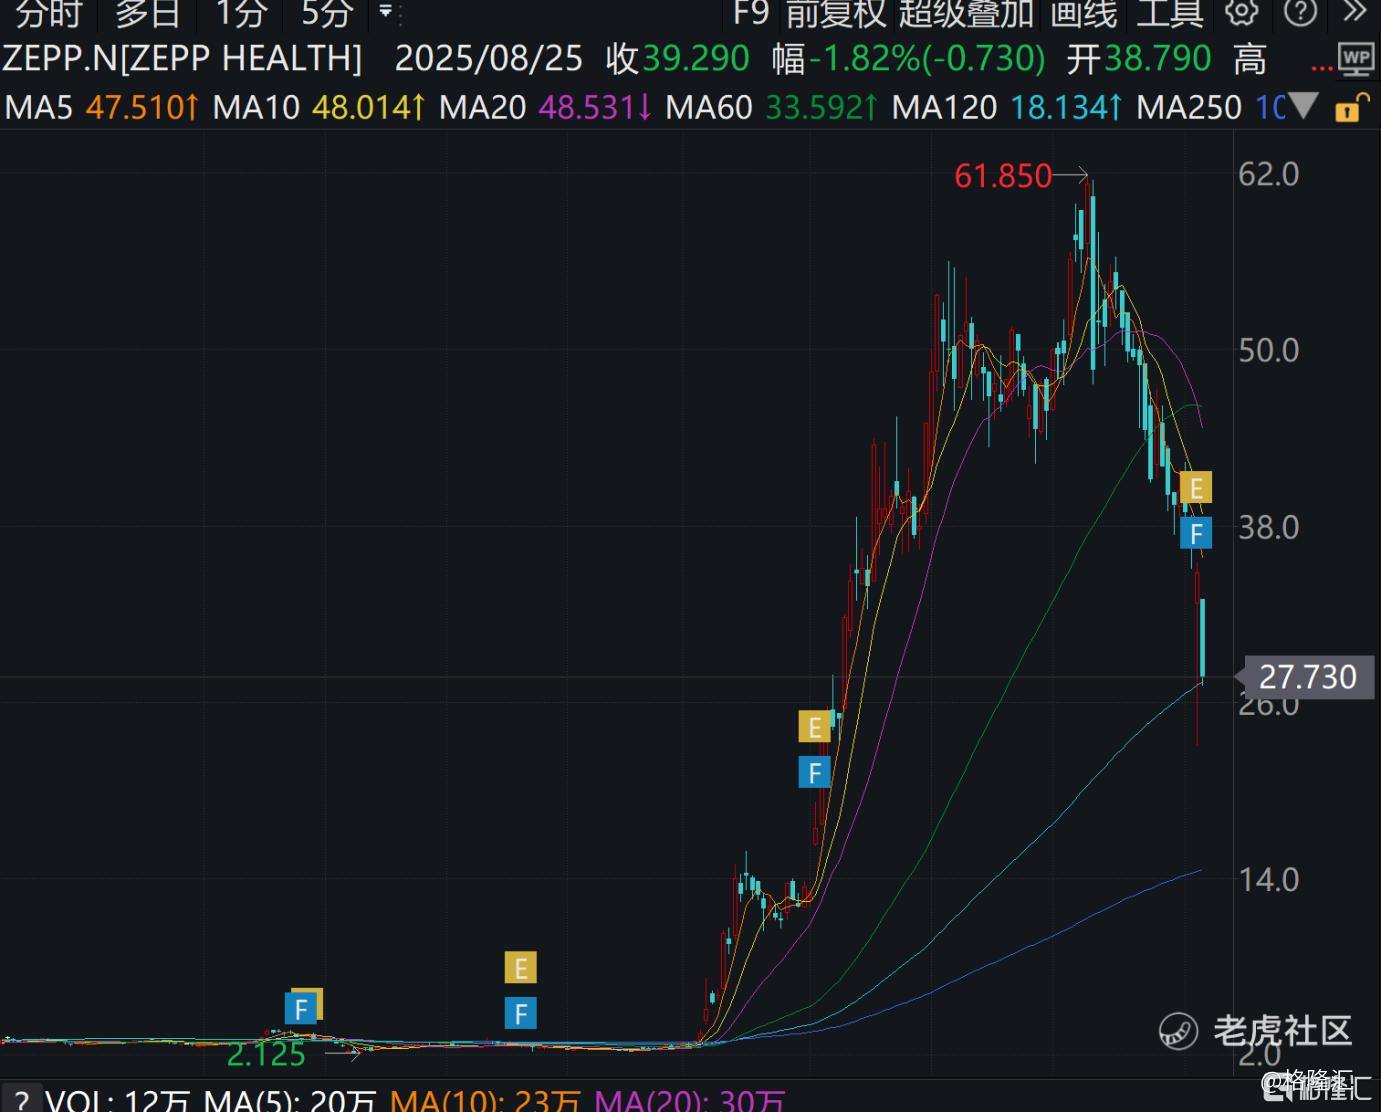Viewport: 1381px width, 1112px height.
Task: Click the 61.850 high price annotation
Action: [1003, 176]
